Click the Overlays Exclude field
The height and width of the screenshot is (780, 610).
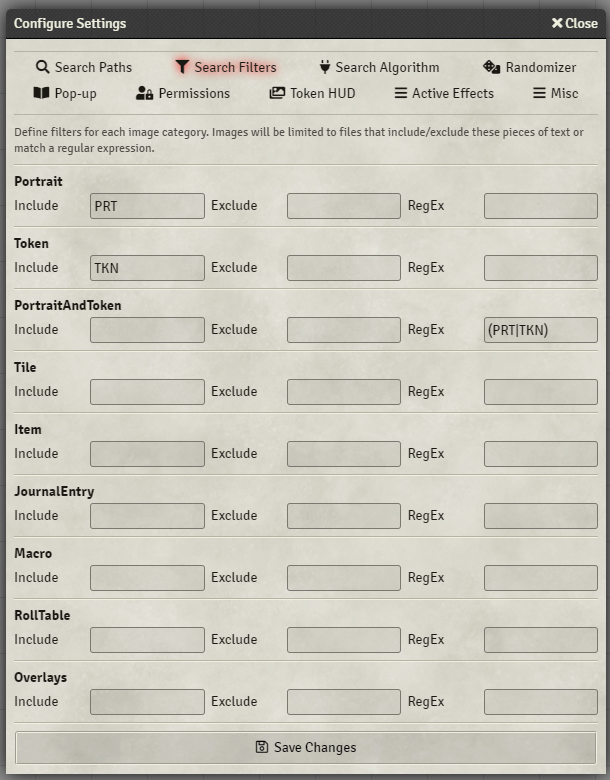[344, 702]
